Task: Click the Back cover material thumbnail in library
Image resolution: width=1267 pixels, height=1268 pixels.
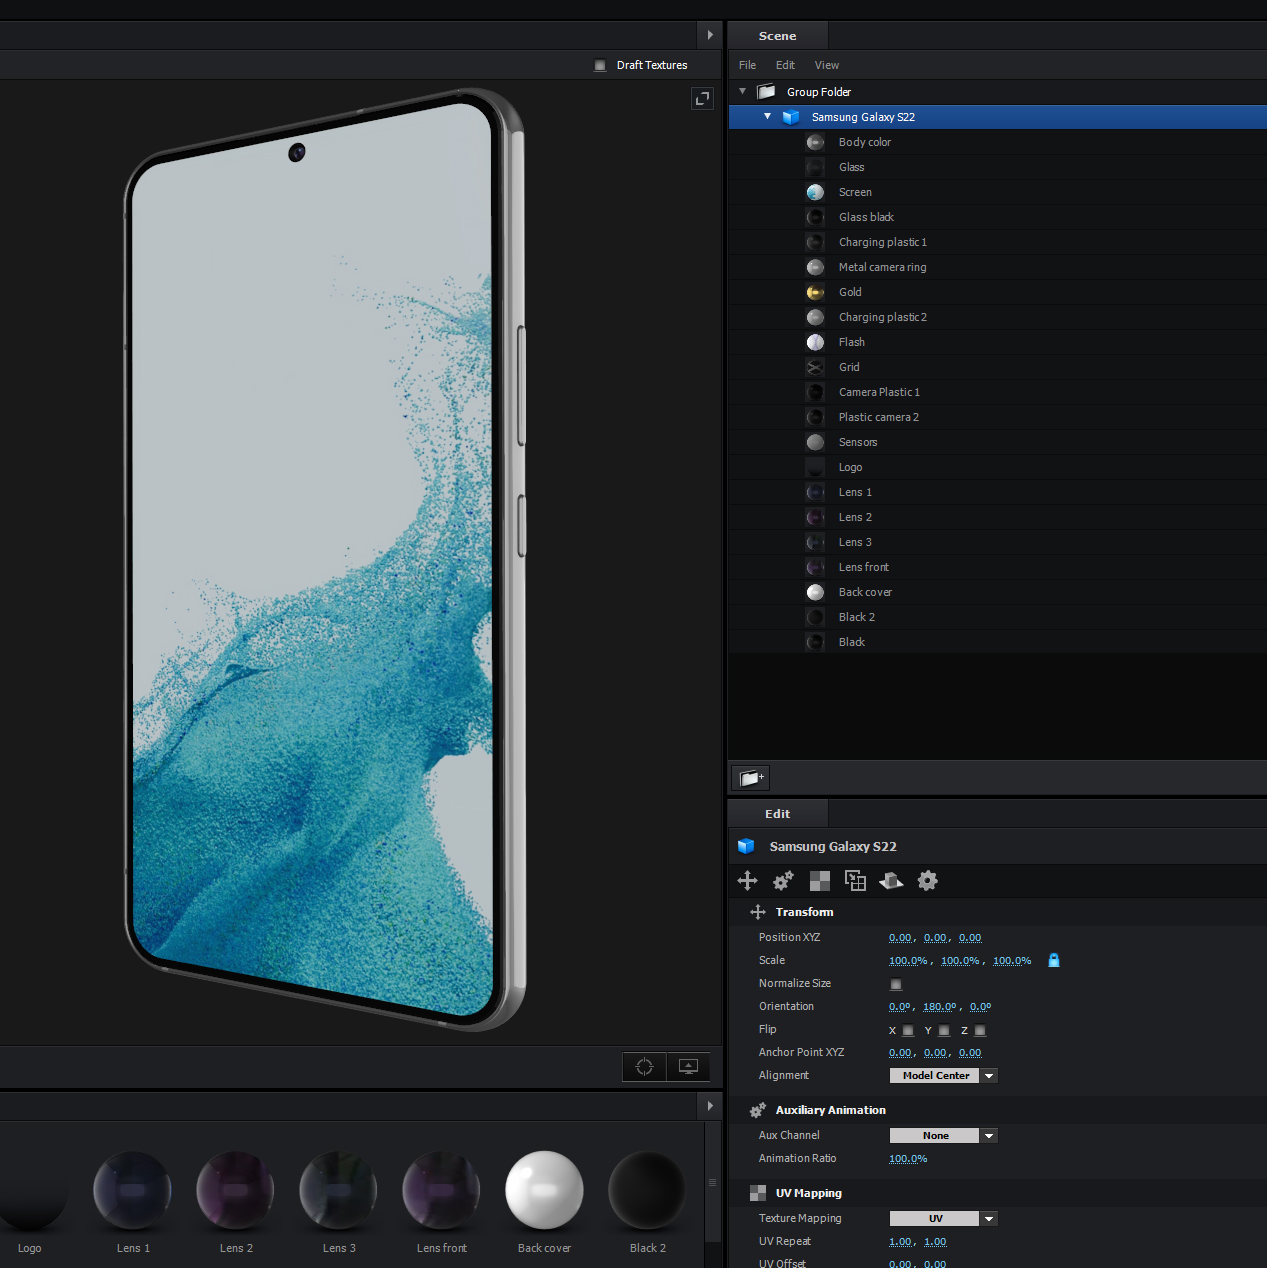Action: coord(544,1190)
